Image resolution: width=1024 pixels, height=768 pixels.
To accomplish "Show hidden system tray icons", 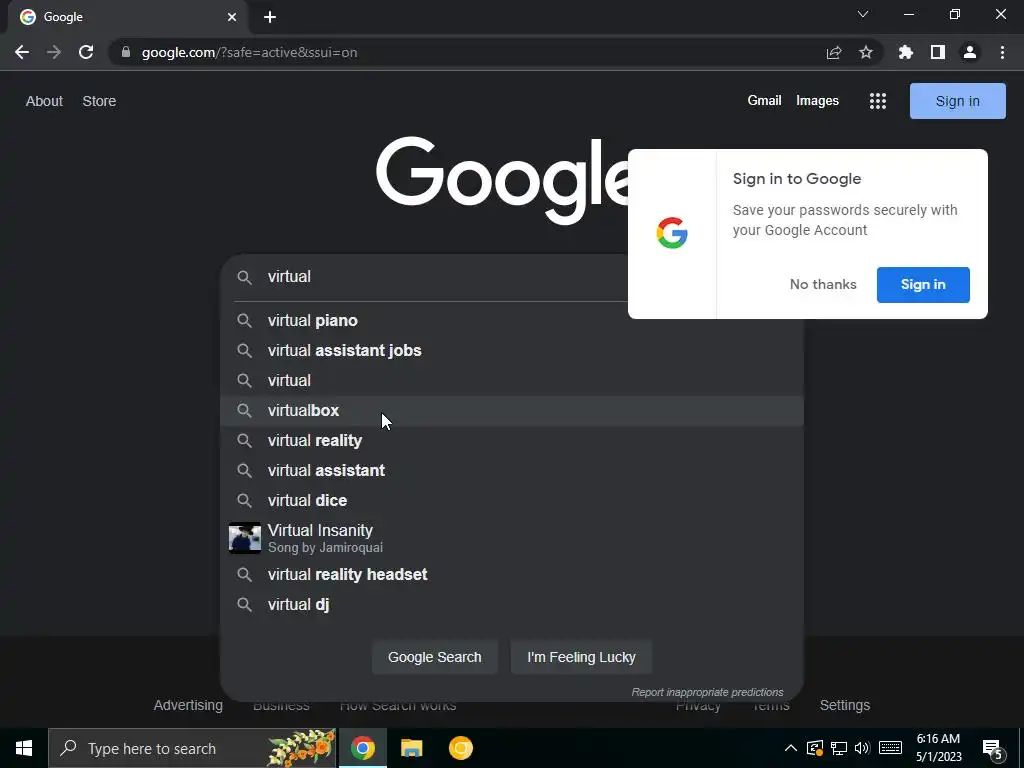I will click(x=790, y=748).
